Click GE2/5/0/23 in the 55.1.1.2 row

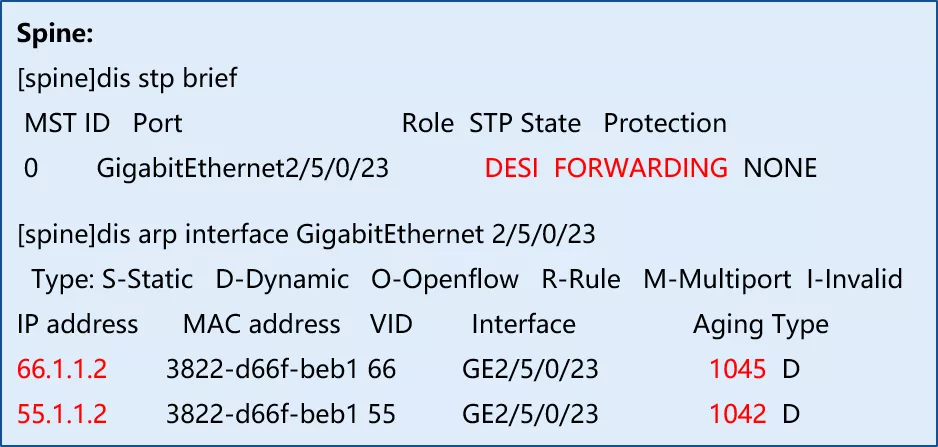(530, 413)
